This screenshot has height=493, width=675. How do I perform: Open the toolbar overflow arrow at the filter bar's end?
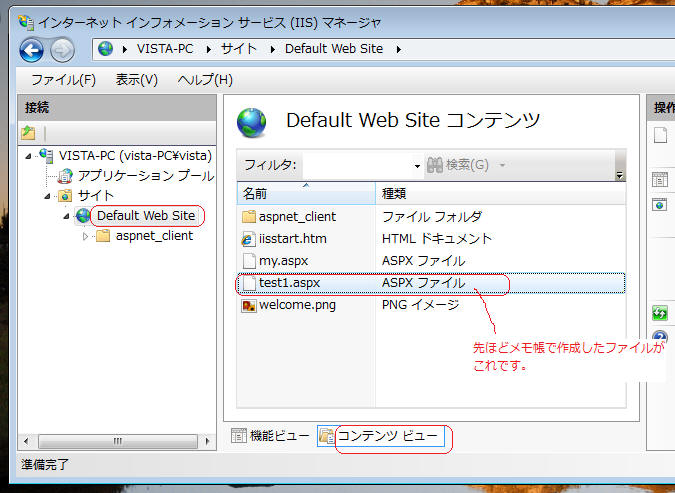[619, 174]
